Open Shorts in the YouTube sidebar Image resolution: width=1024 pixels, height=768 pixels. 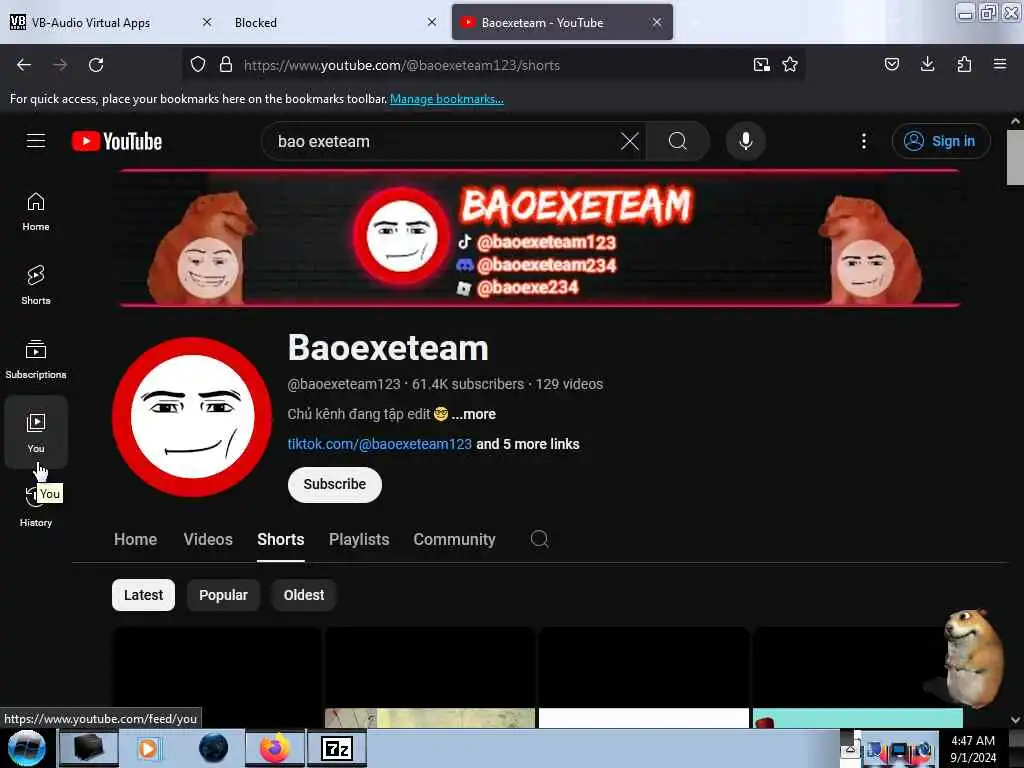coord(36,286)
